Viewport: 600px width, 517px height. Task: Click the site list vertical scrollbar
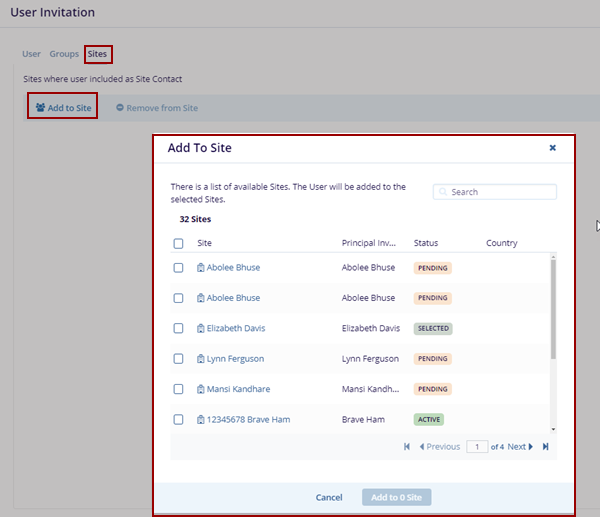point(553,310)
